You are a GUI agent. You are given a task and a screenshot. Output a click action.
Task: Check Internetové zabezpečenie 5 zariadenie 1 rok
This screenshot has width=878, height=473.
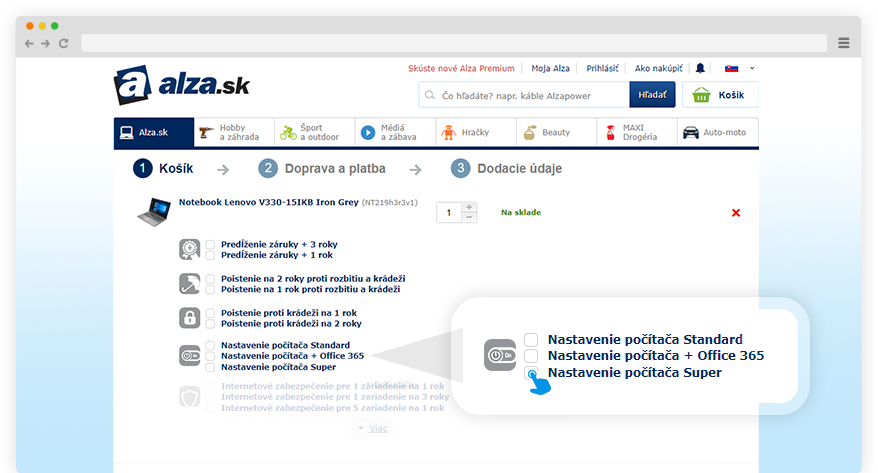210,408
